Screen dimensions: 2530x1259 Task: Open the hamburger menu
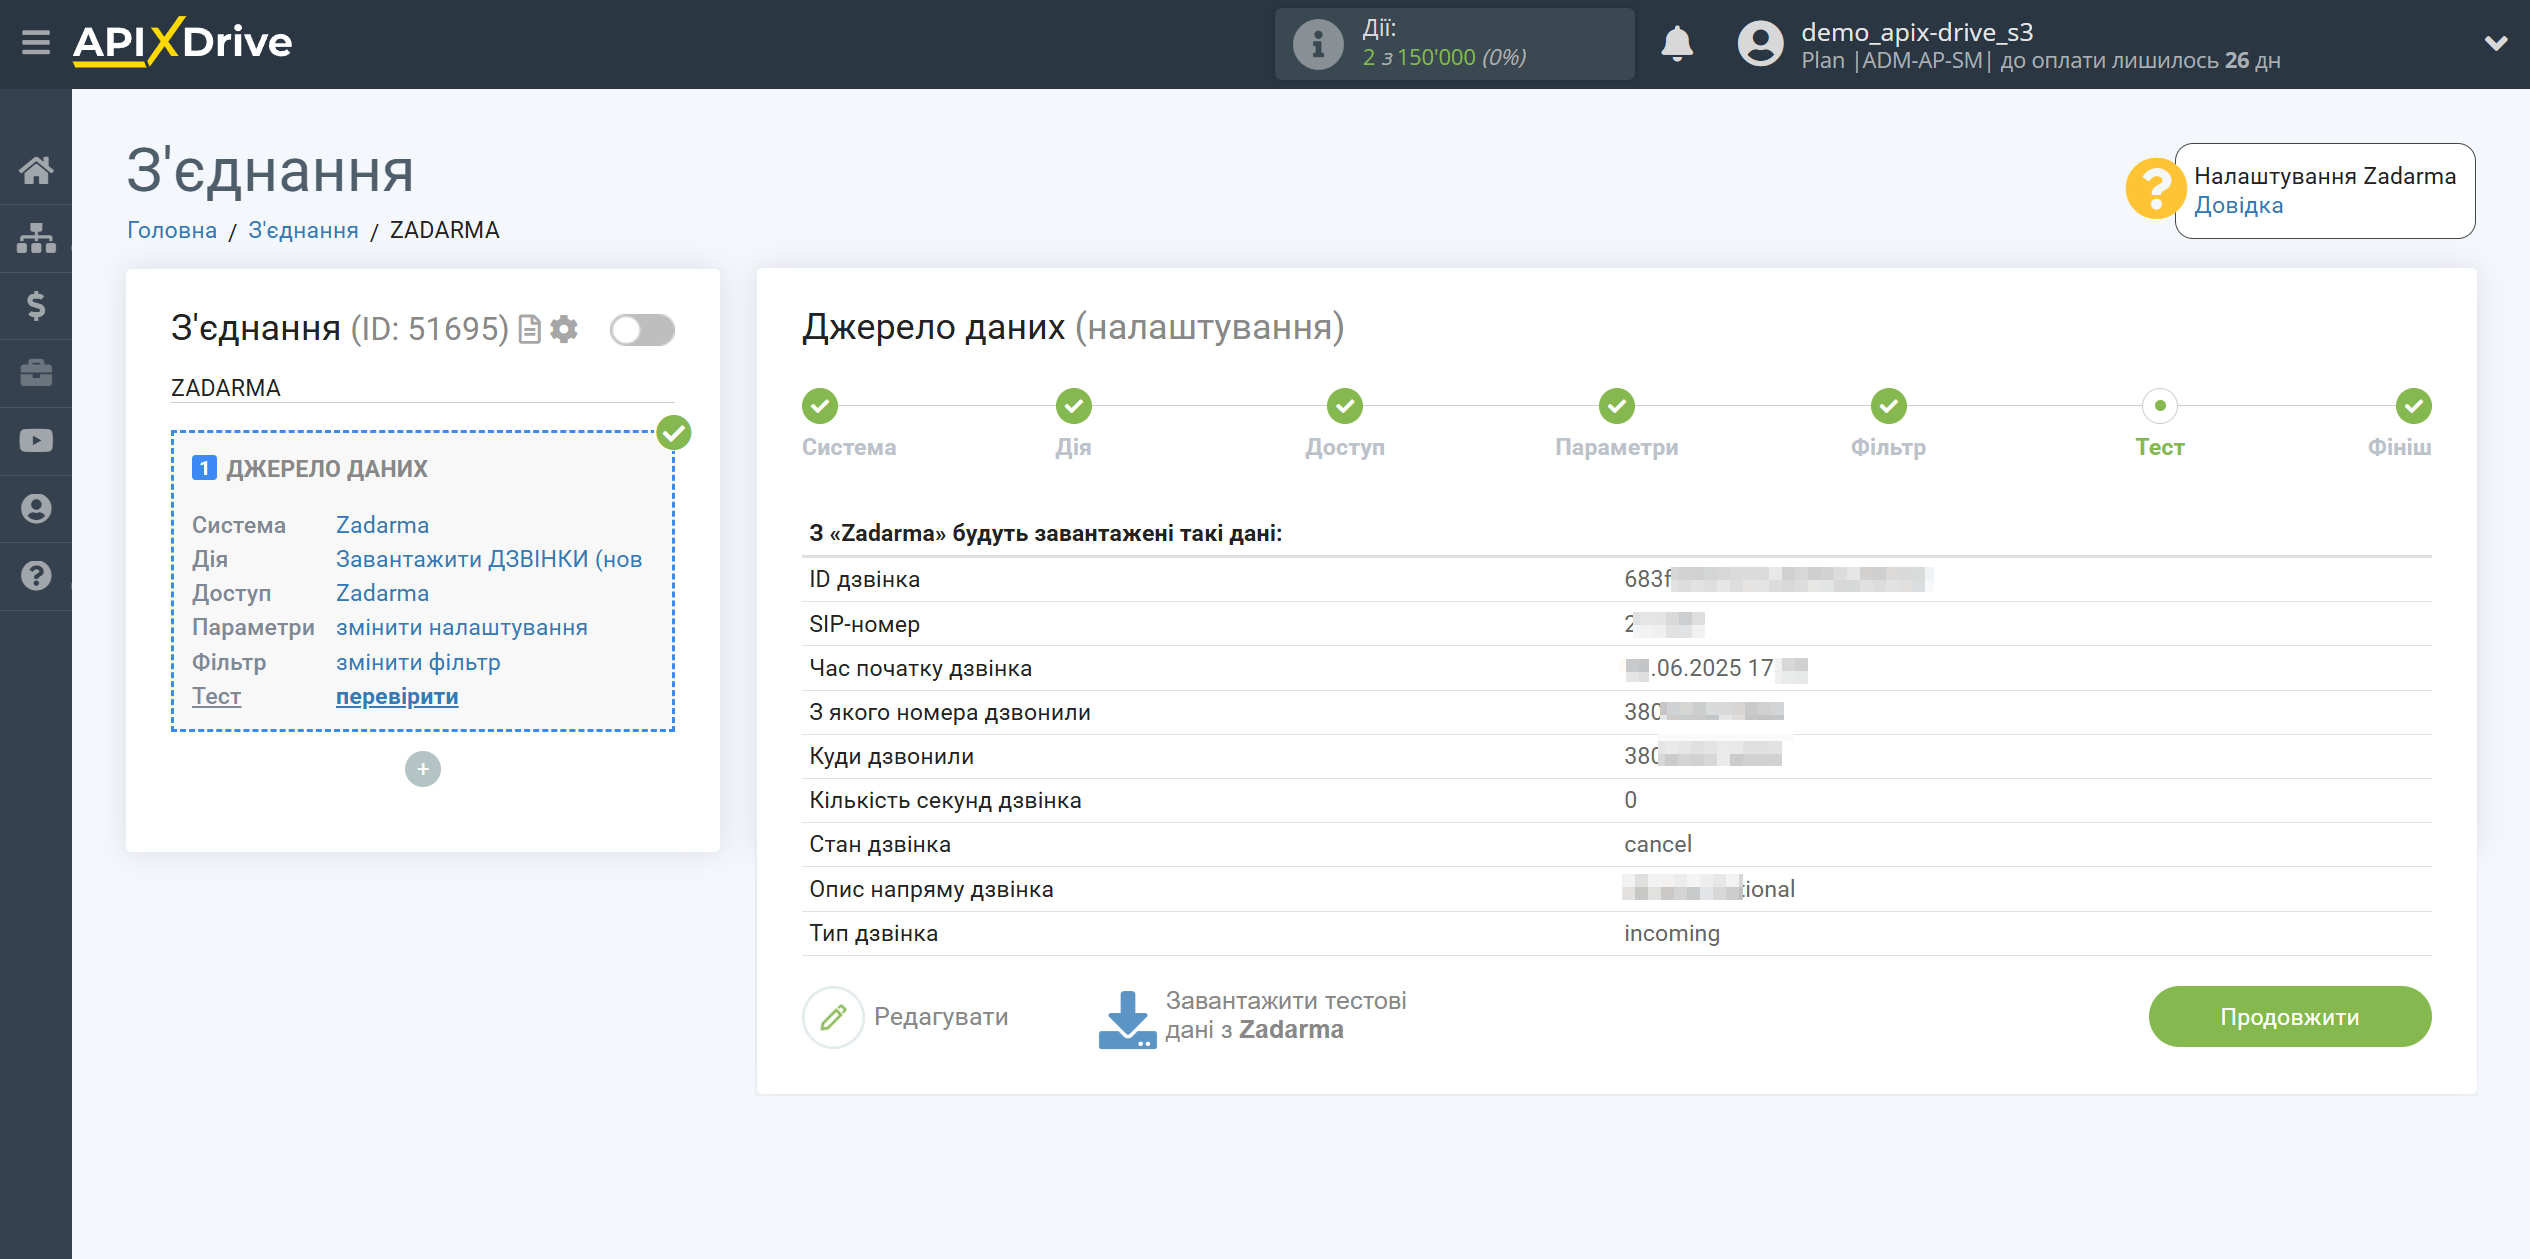click(36, 43)
